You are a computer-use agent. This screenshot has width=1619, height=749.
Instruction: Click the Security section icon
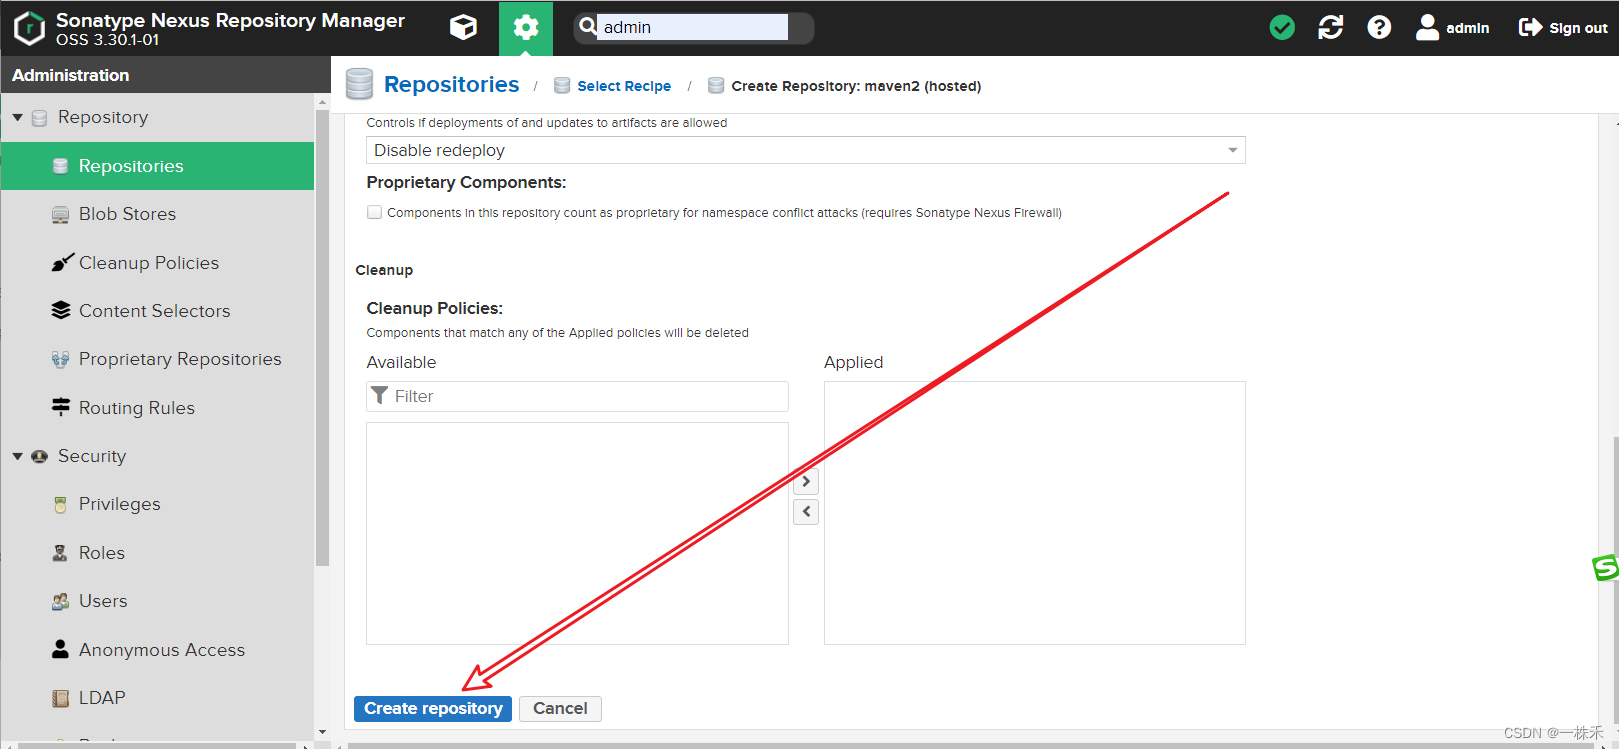[39, 456]
